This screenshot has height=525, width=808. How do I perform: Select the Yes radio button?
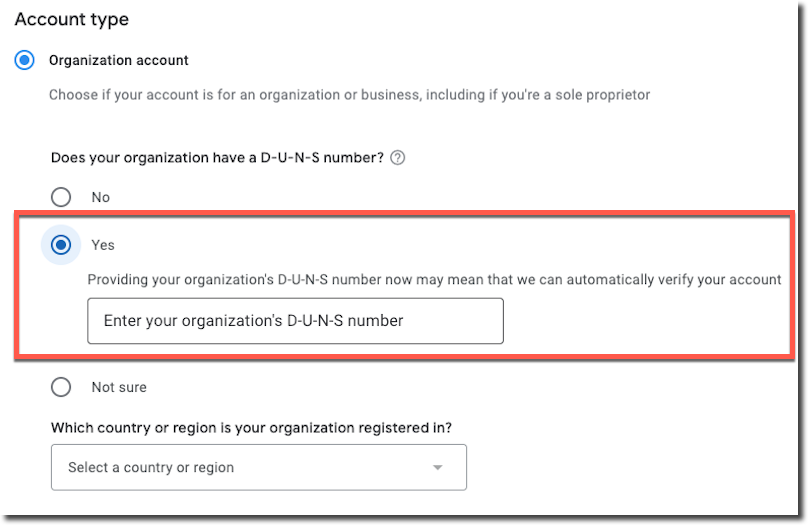[61, 245]
